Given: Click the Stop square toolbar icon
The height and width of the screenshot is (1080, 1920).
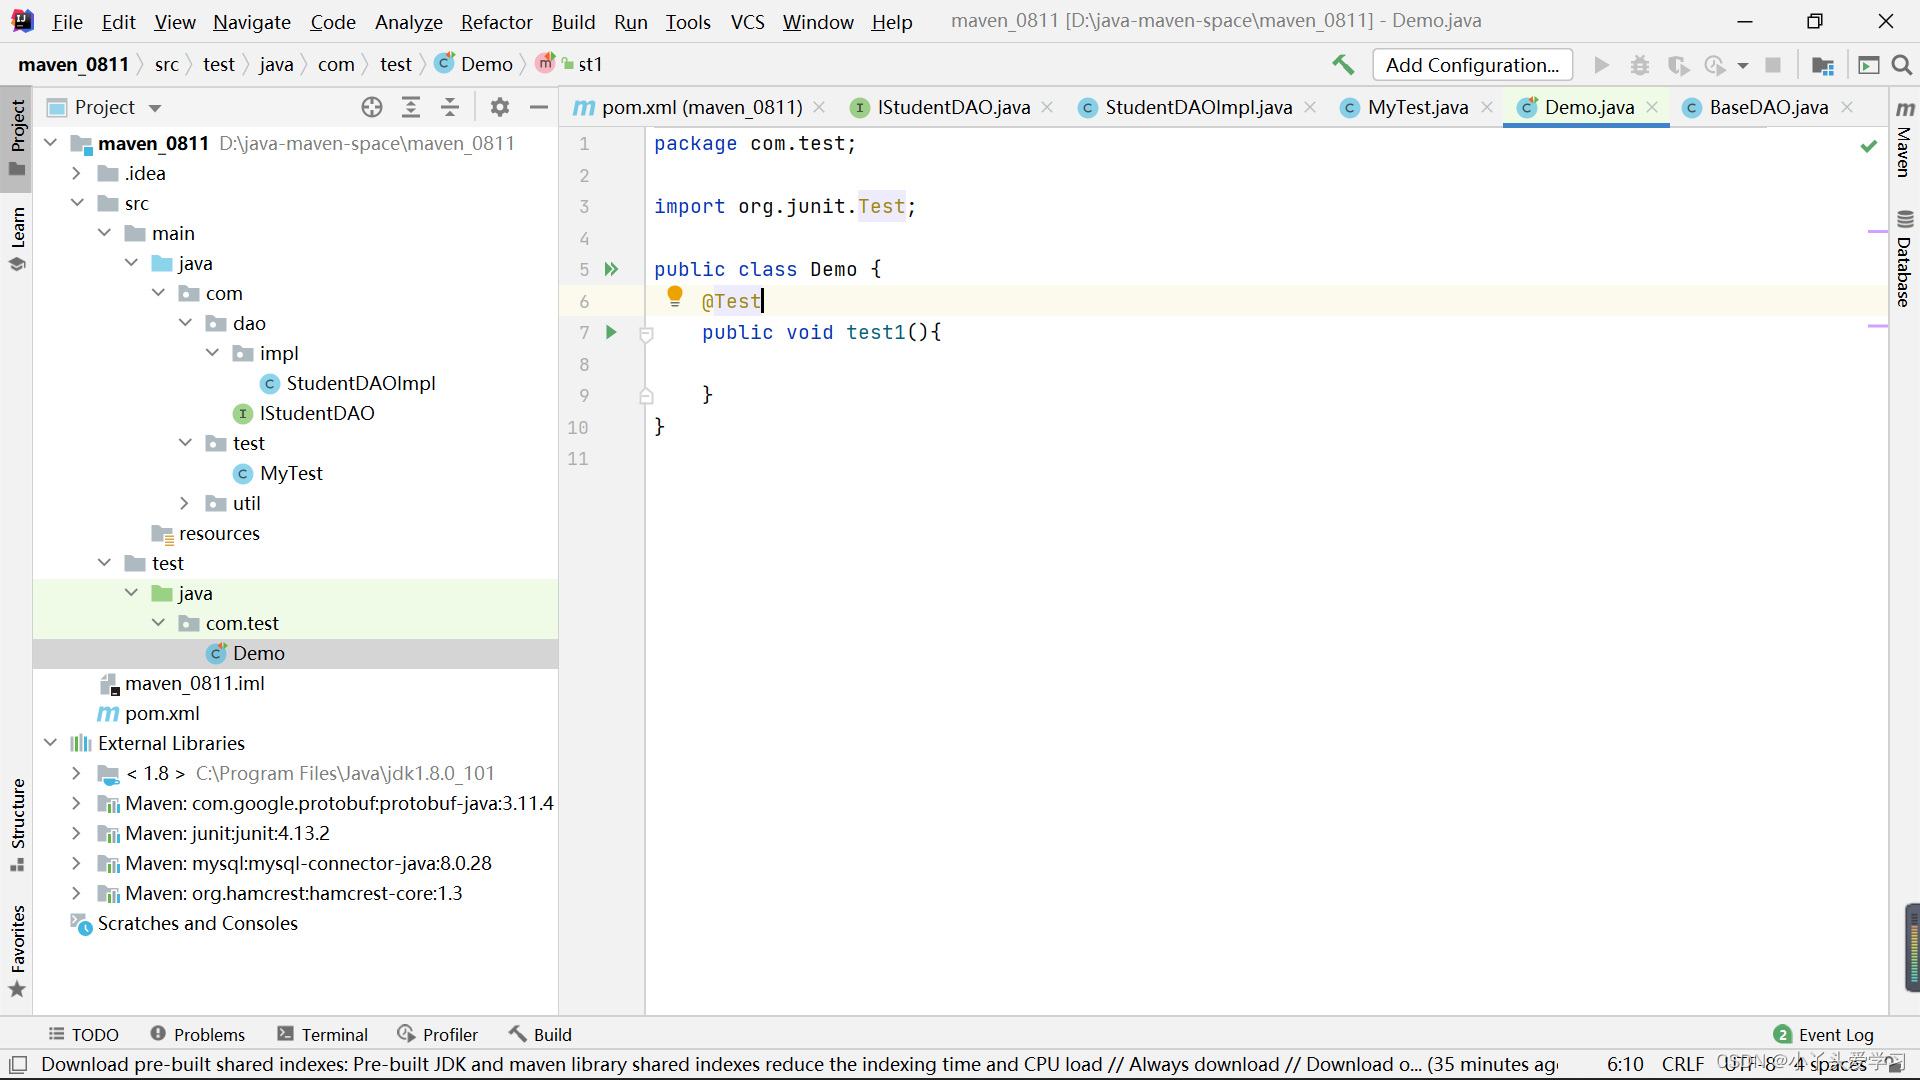Looking at the screenshot, I should pyautogui.click(x=1773, y=65).
